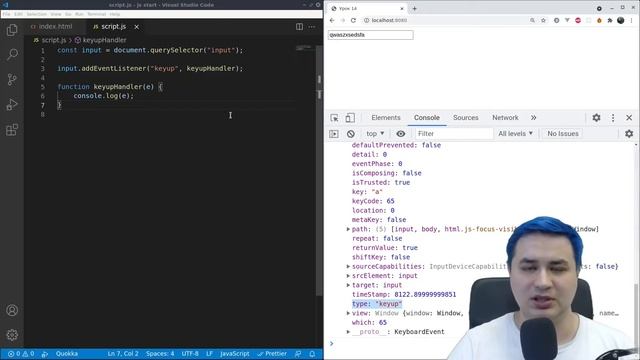
Task: Clear the console
Action: pos(351,134)
